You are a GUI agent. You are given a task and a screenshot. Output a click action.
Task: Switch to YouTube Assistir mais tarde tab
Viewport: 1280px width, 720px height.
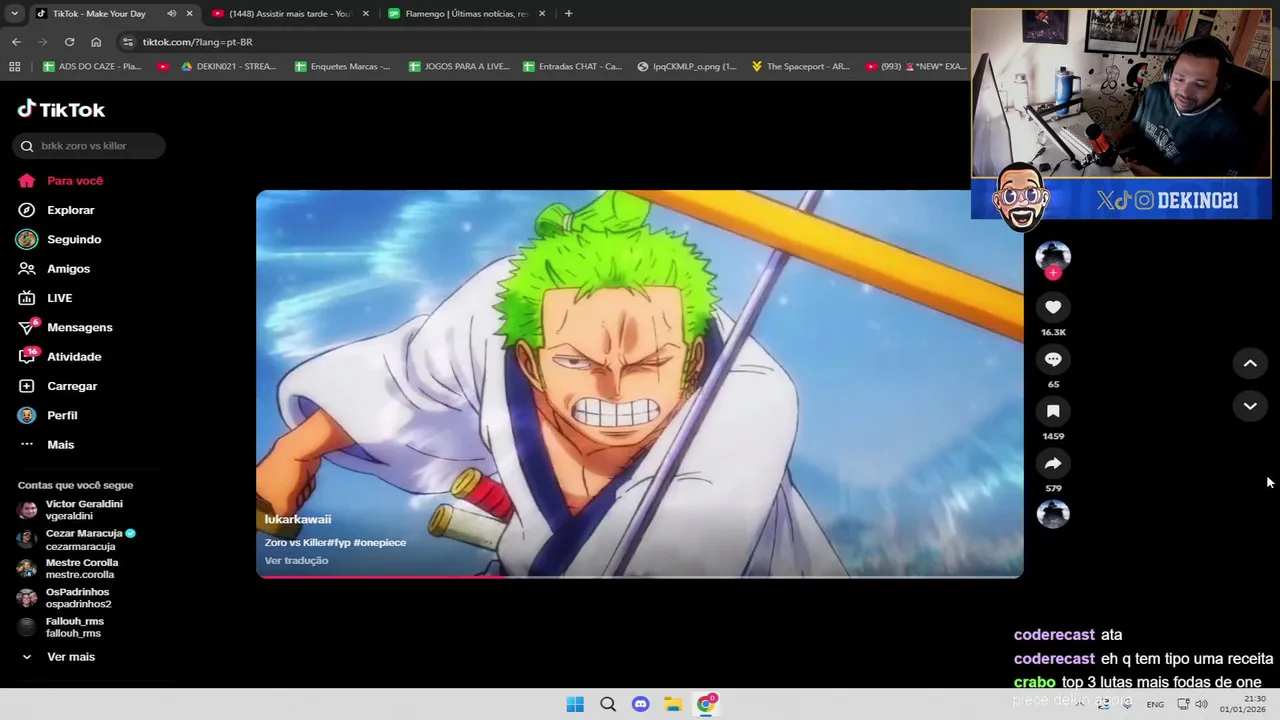pos(290,14)
